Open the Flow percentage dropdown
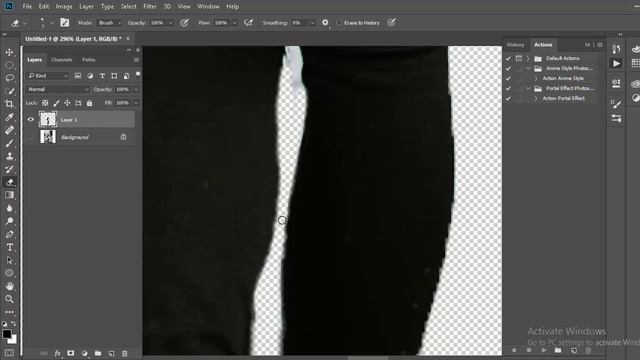 (x=235, y=23)
